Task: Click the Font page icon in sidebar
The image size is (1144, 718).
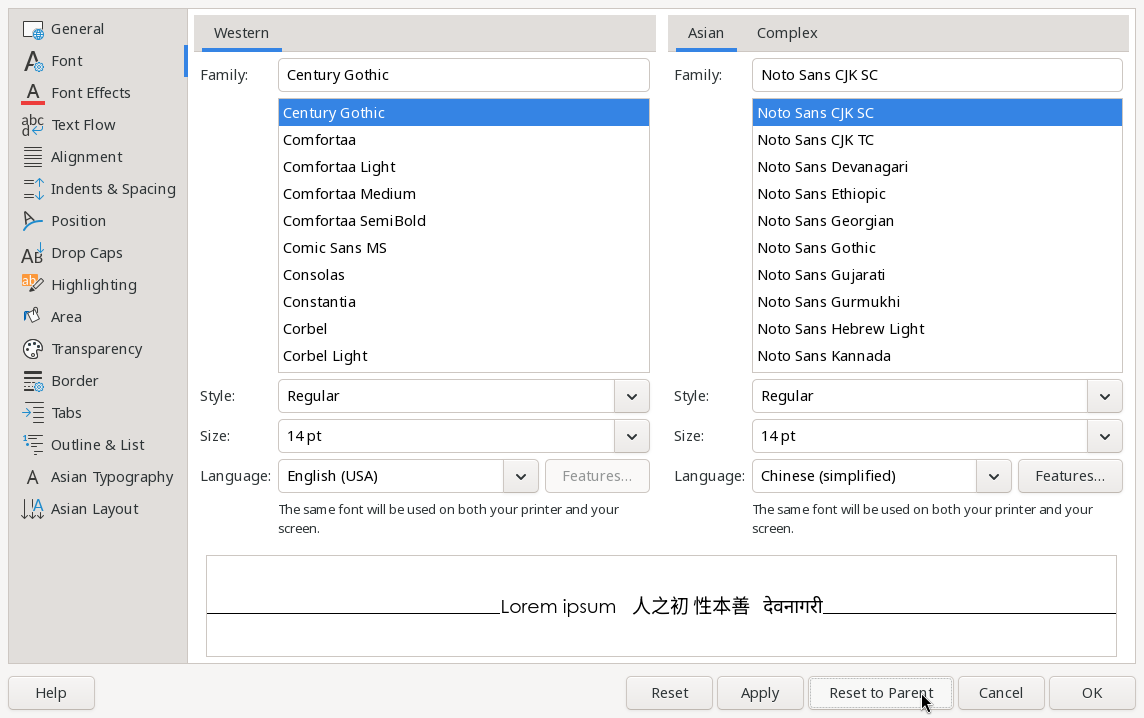Action: pyautogui.click(x=33, y=61)
